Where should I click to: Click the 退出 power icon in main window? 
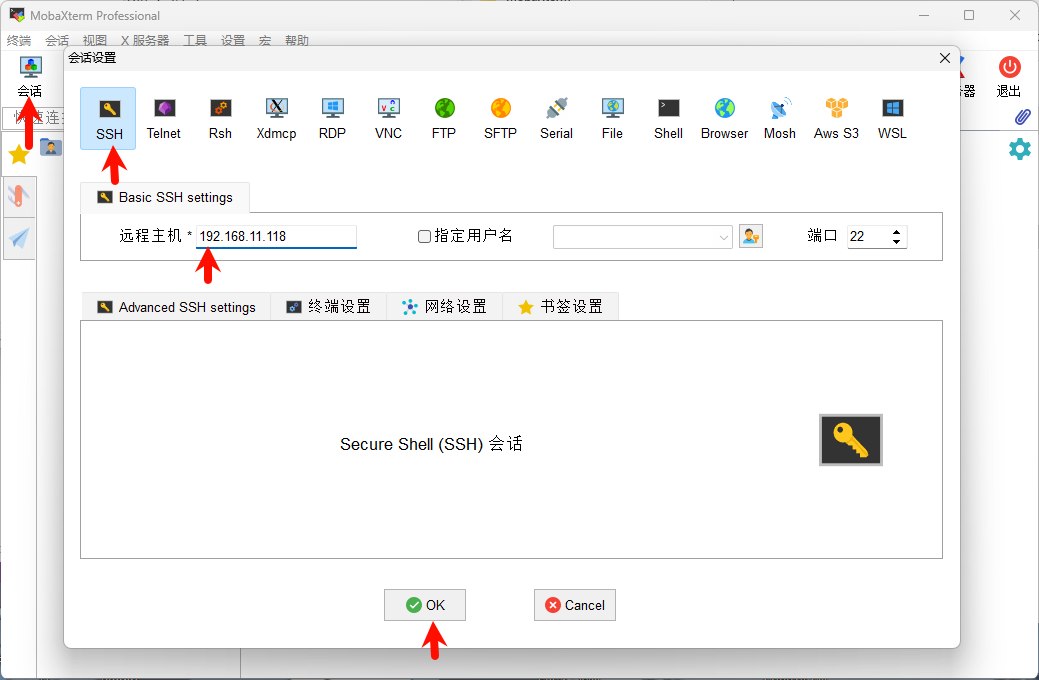click(x=1009, y=77)
